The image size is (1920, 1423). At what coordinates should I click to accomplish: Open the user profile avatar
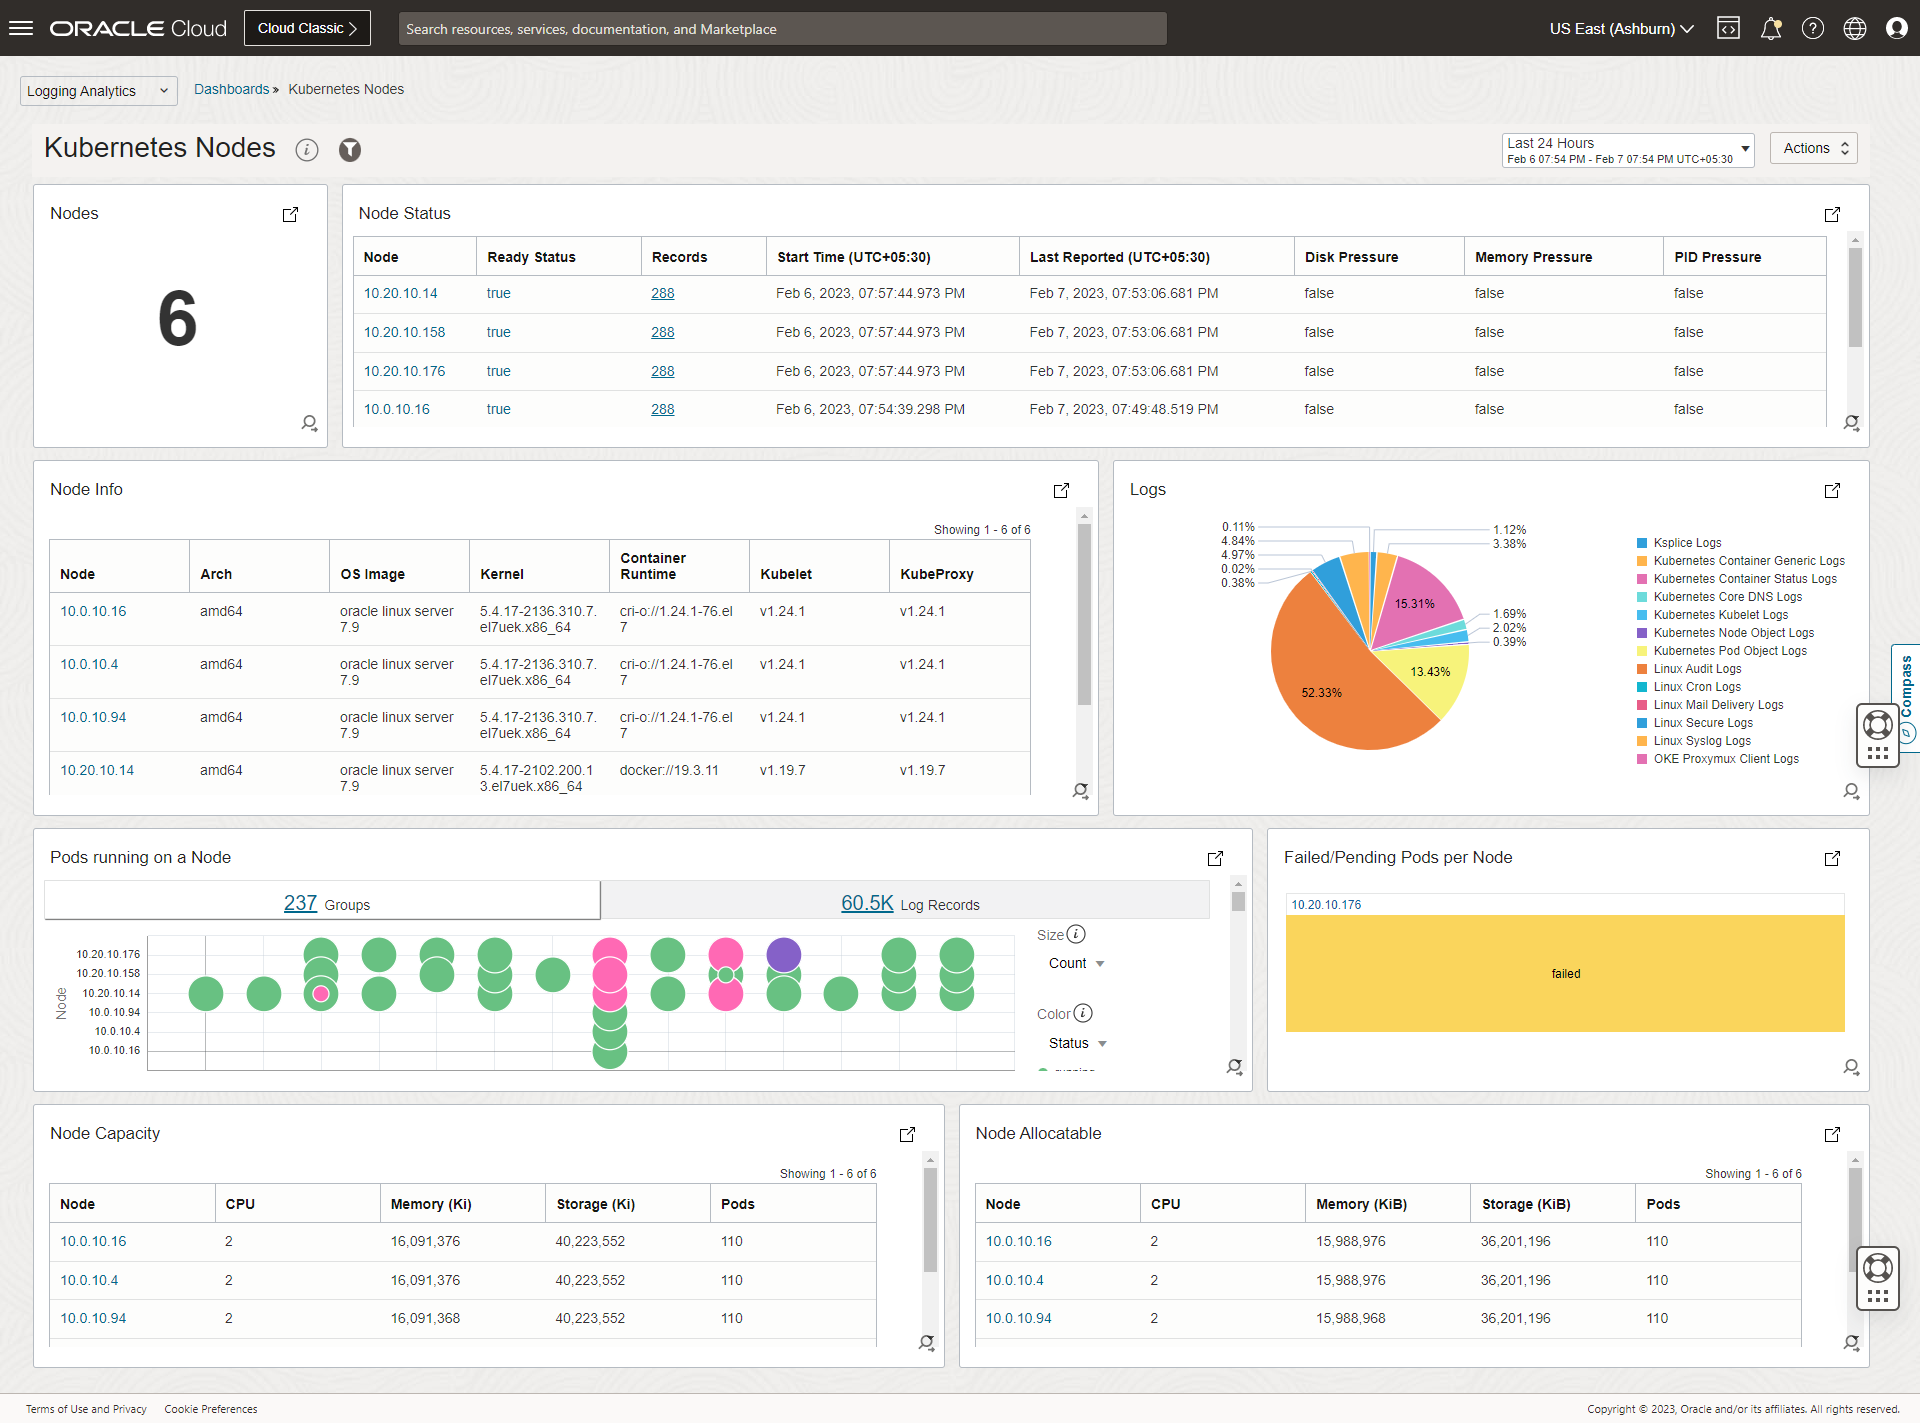(1897, 28)
